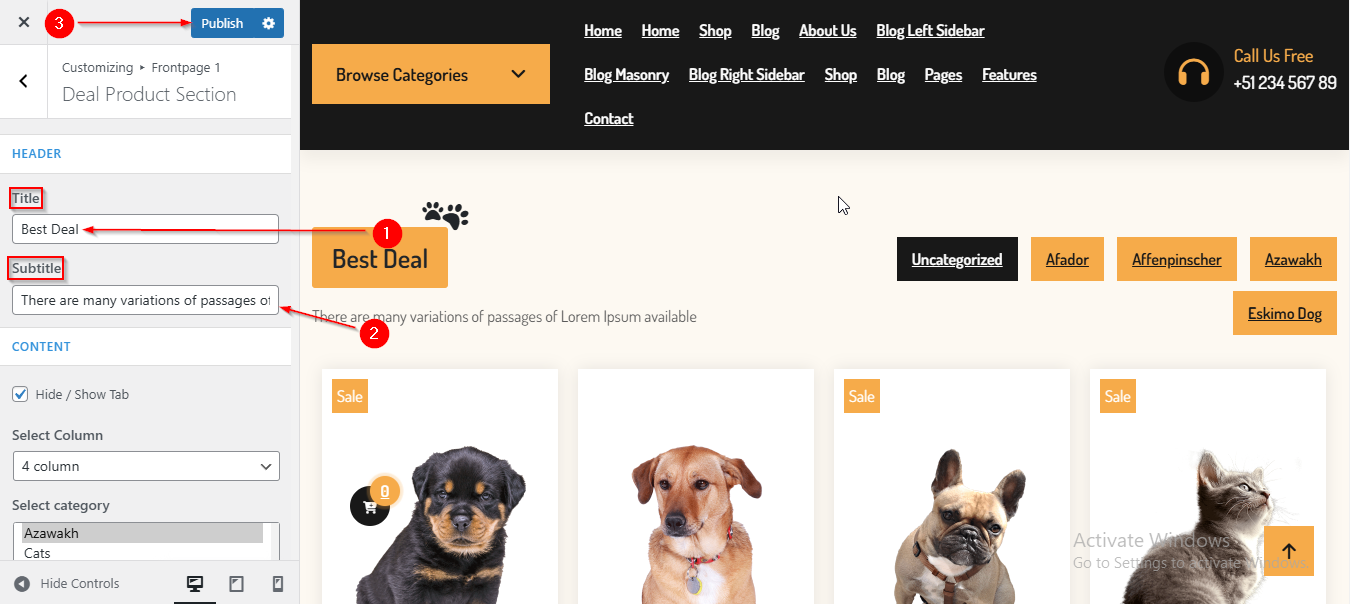Close the customizer with the X icon
Screen dimensions: 1350x604
pos(24,22)
